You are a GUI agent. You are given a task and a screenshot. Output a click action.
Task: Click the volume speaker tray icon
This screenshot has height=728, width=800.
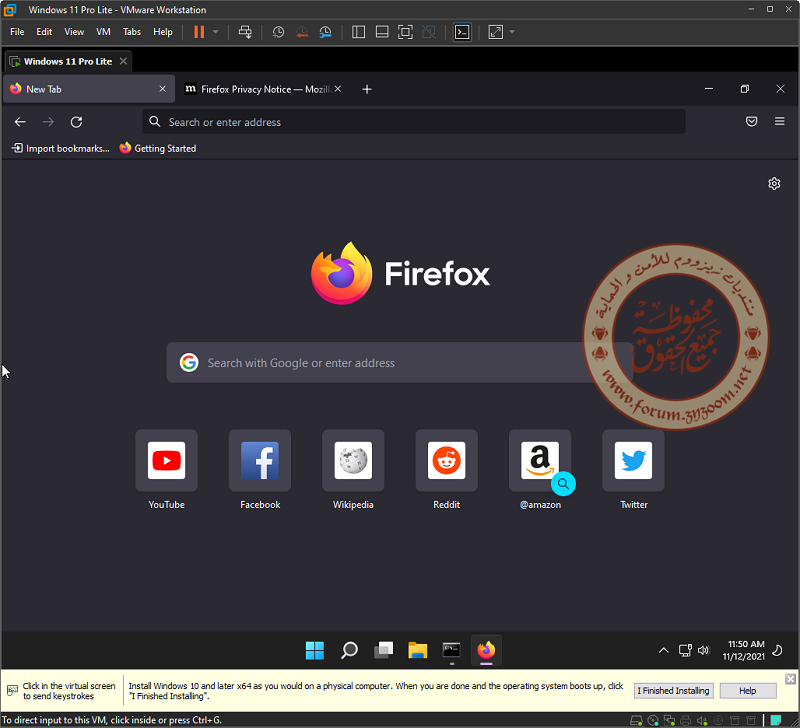coord(704,650)
